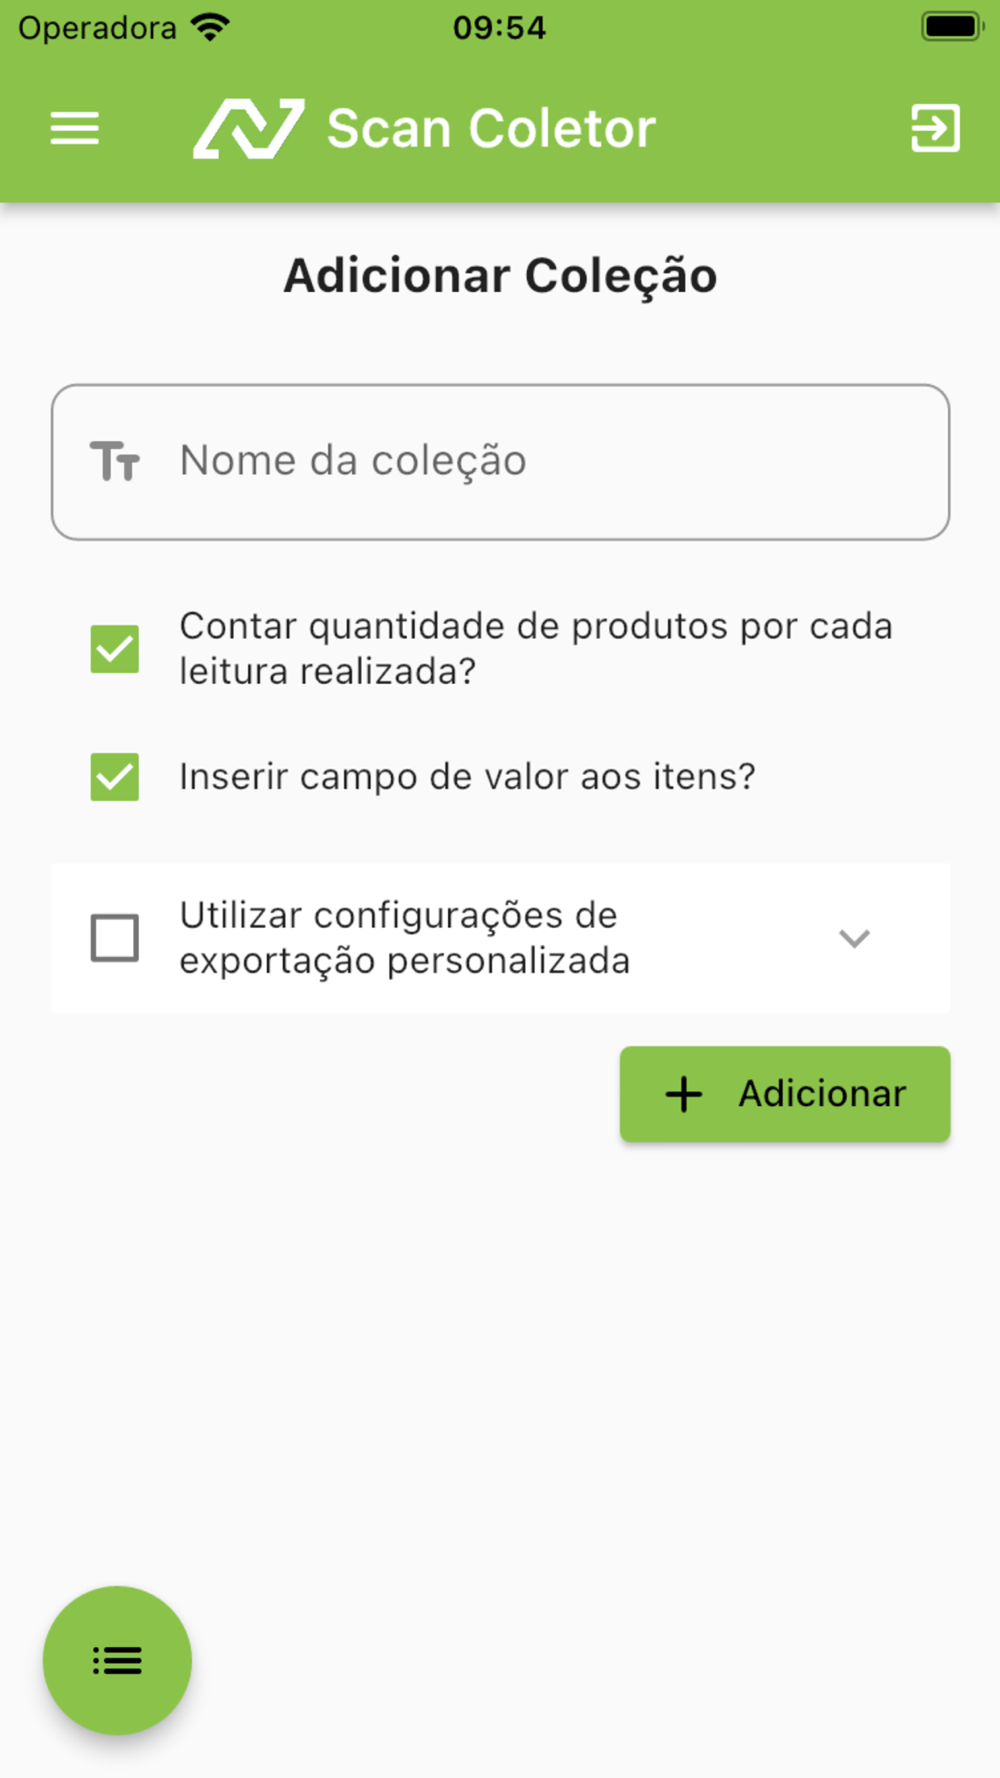1000x1778 pixels.
Task: Tap the logout exit icon
Action: [935, 129]
